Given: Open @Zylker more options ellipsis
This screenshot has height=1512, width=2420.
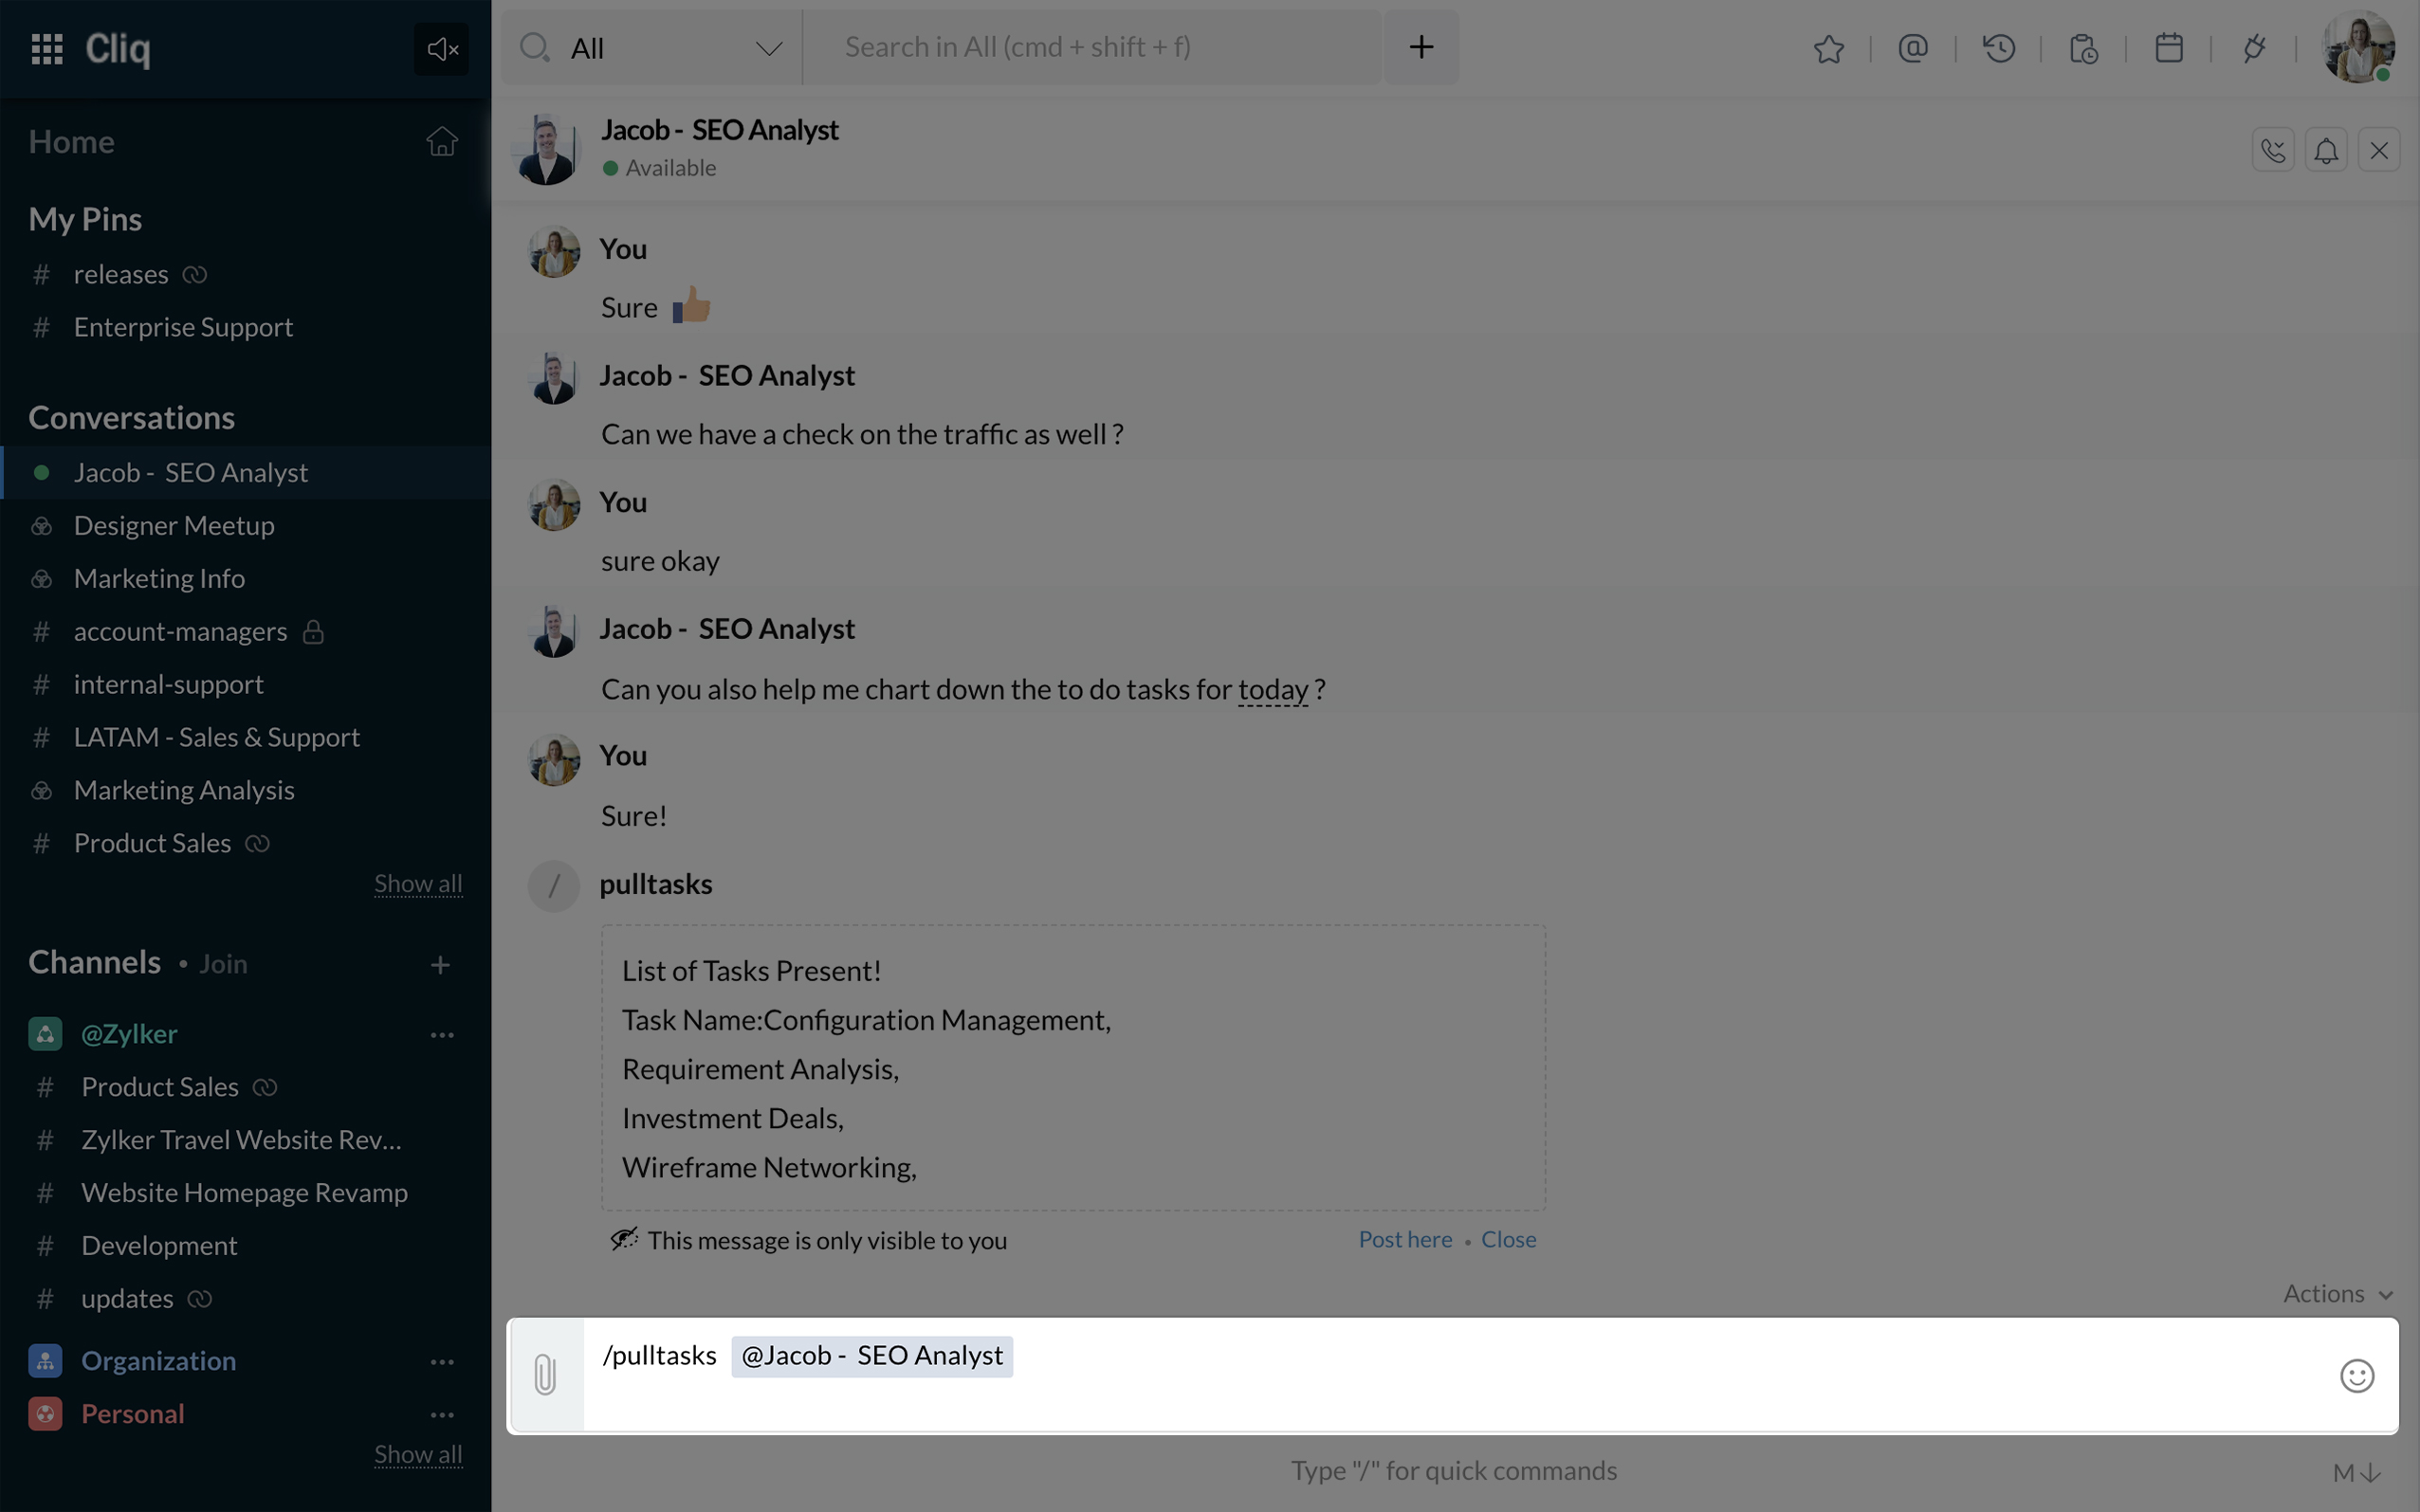Looking at the screenshot, I should coord(442,1034).
